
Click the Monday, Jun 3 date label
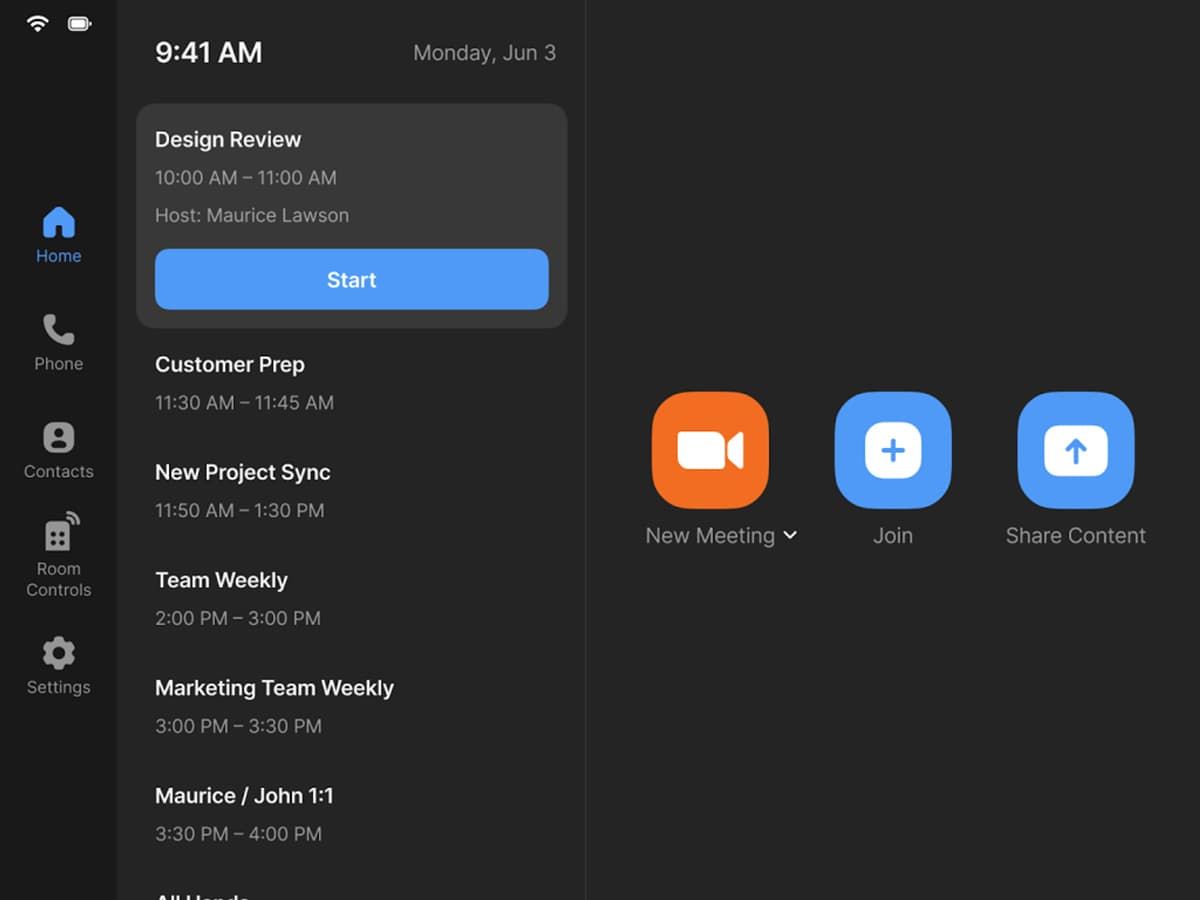pyautogui.click(x=484, y=53)
